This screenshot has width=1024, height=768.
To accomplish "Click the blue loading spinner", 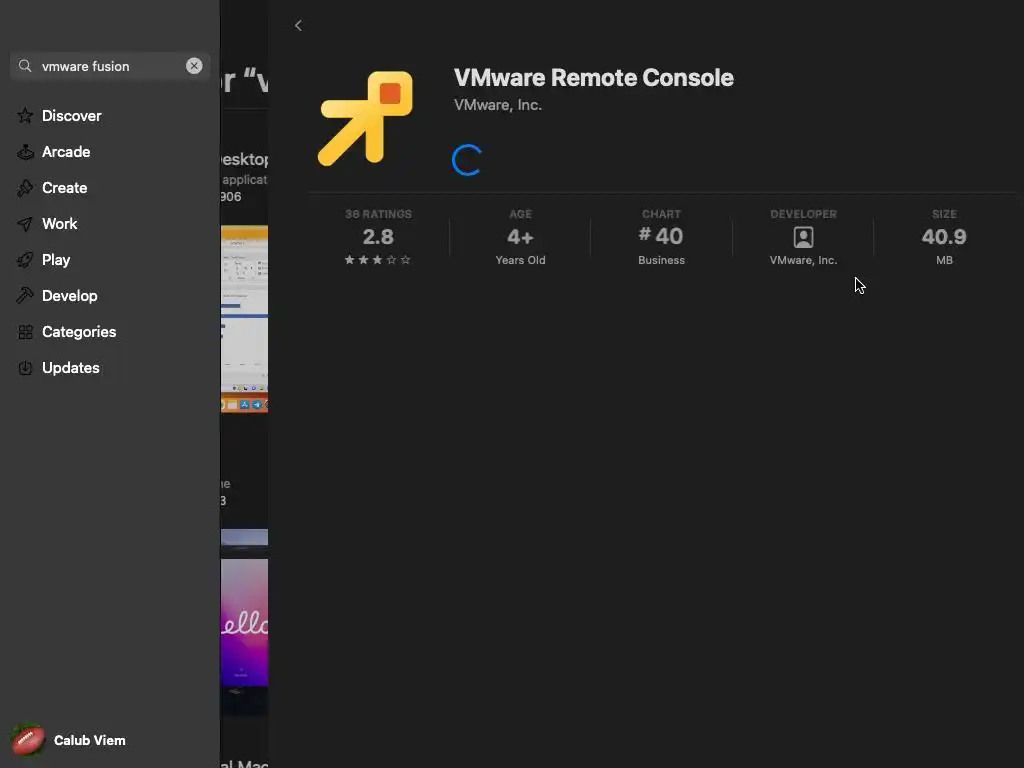I will (467, 160).
